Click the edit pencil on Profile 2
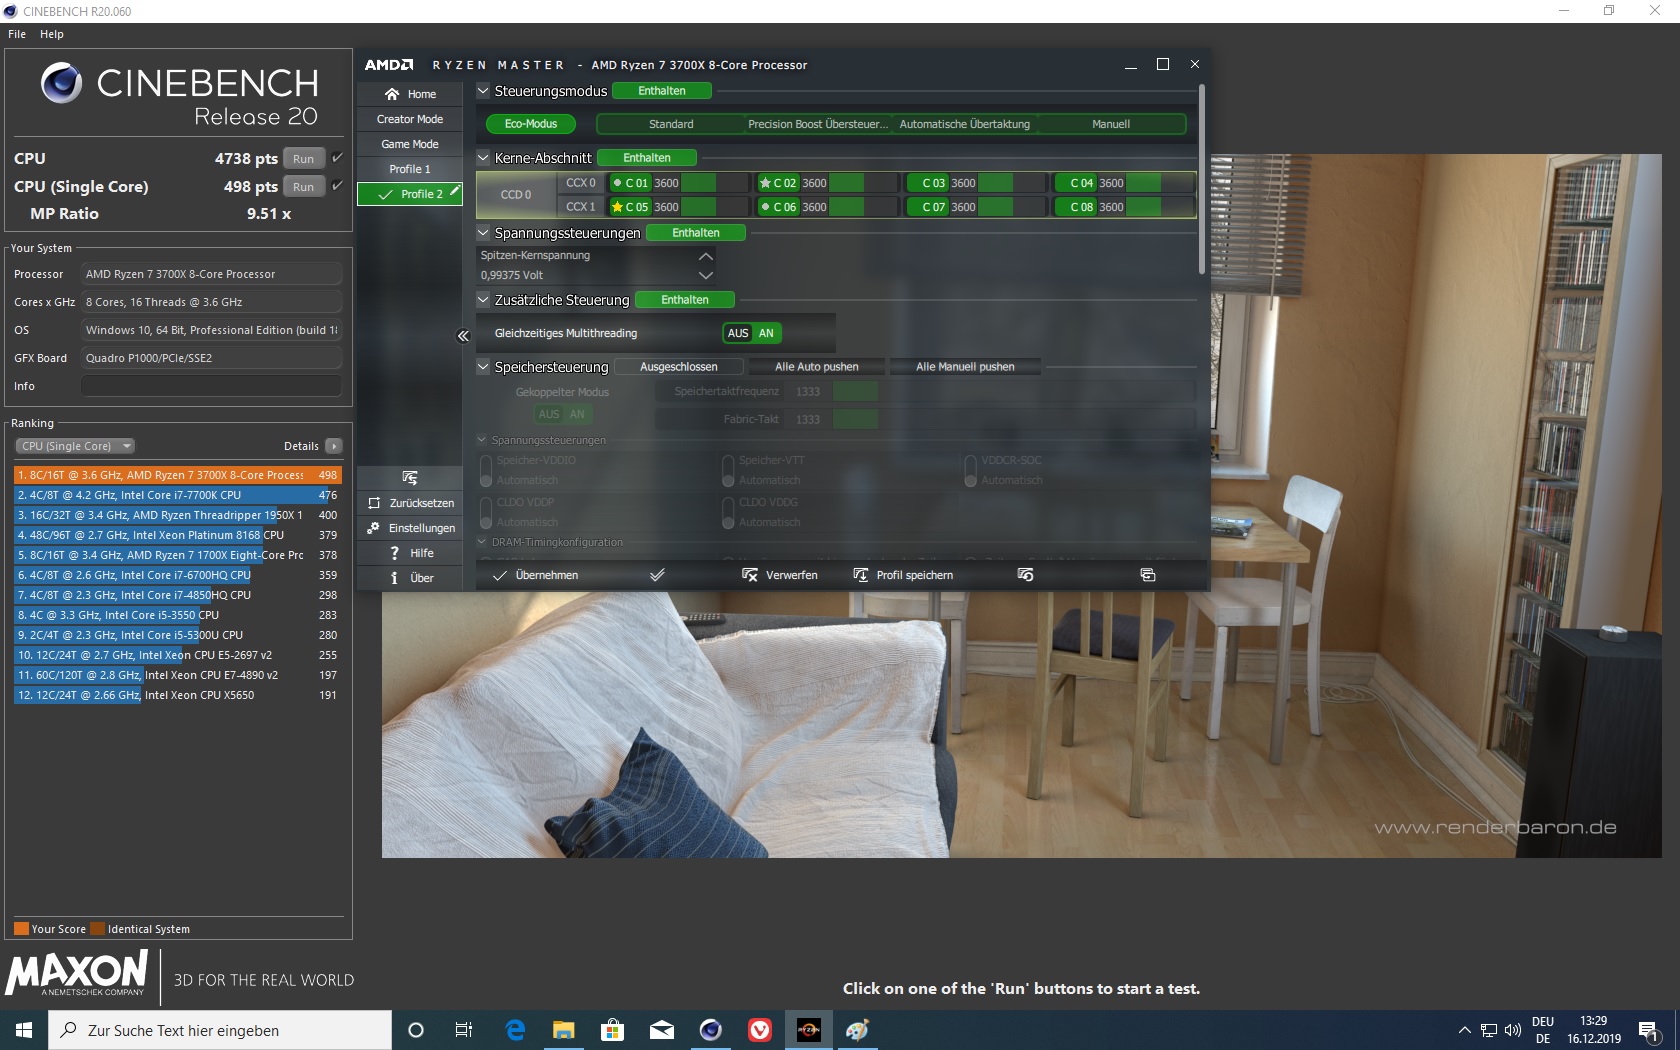 (x=455, y=190)
